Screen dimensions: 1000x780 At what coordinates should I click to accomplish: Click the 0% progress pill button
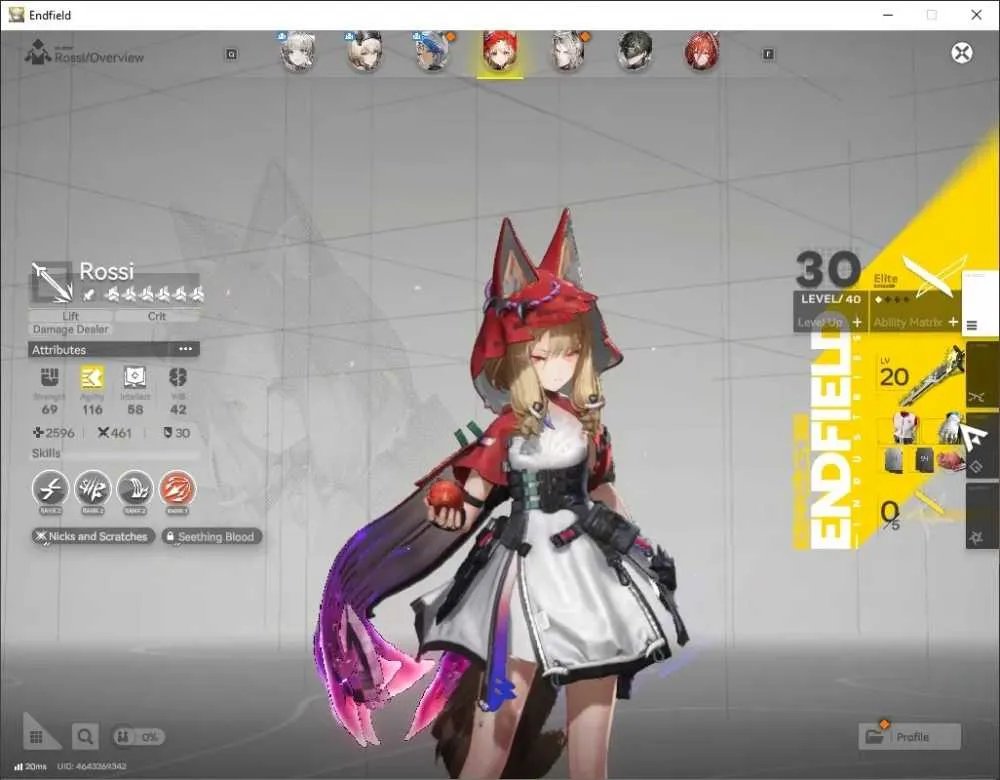[138, 737]
